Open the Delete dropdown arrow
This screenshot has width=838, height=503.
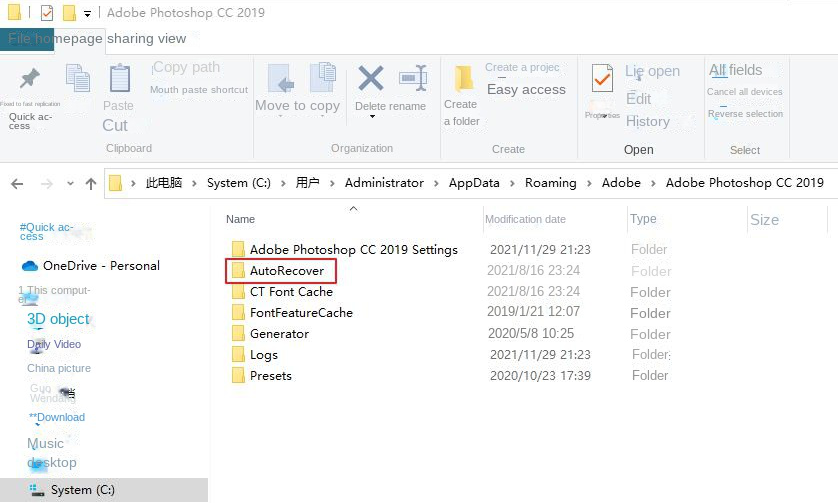[x=371, y=117]
